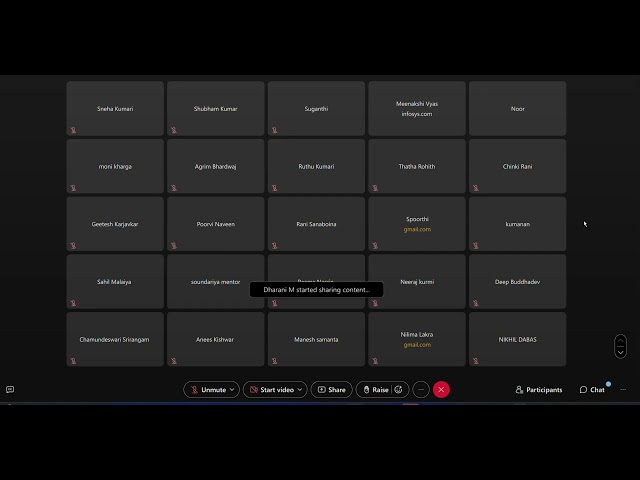Click muted mic icon on Geetesh Karjavkar tile
This screenshot has height=480, width=640.
coord(73,246)
